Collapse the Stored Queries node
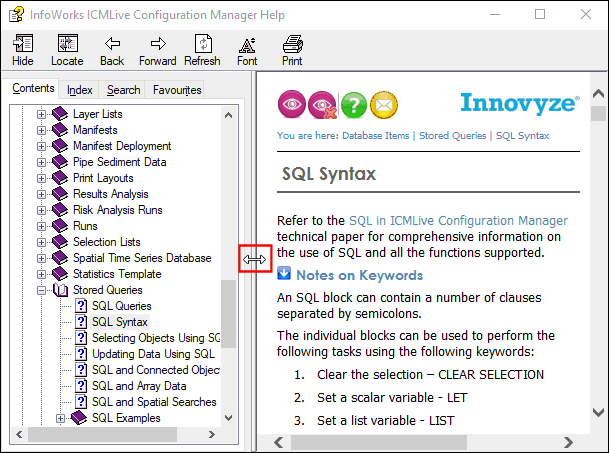The width and height of the screenshot is (609, 453). [41, 290]
